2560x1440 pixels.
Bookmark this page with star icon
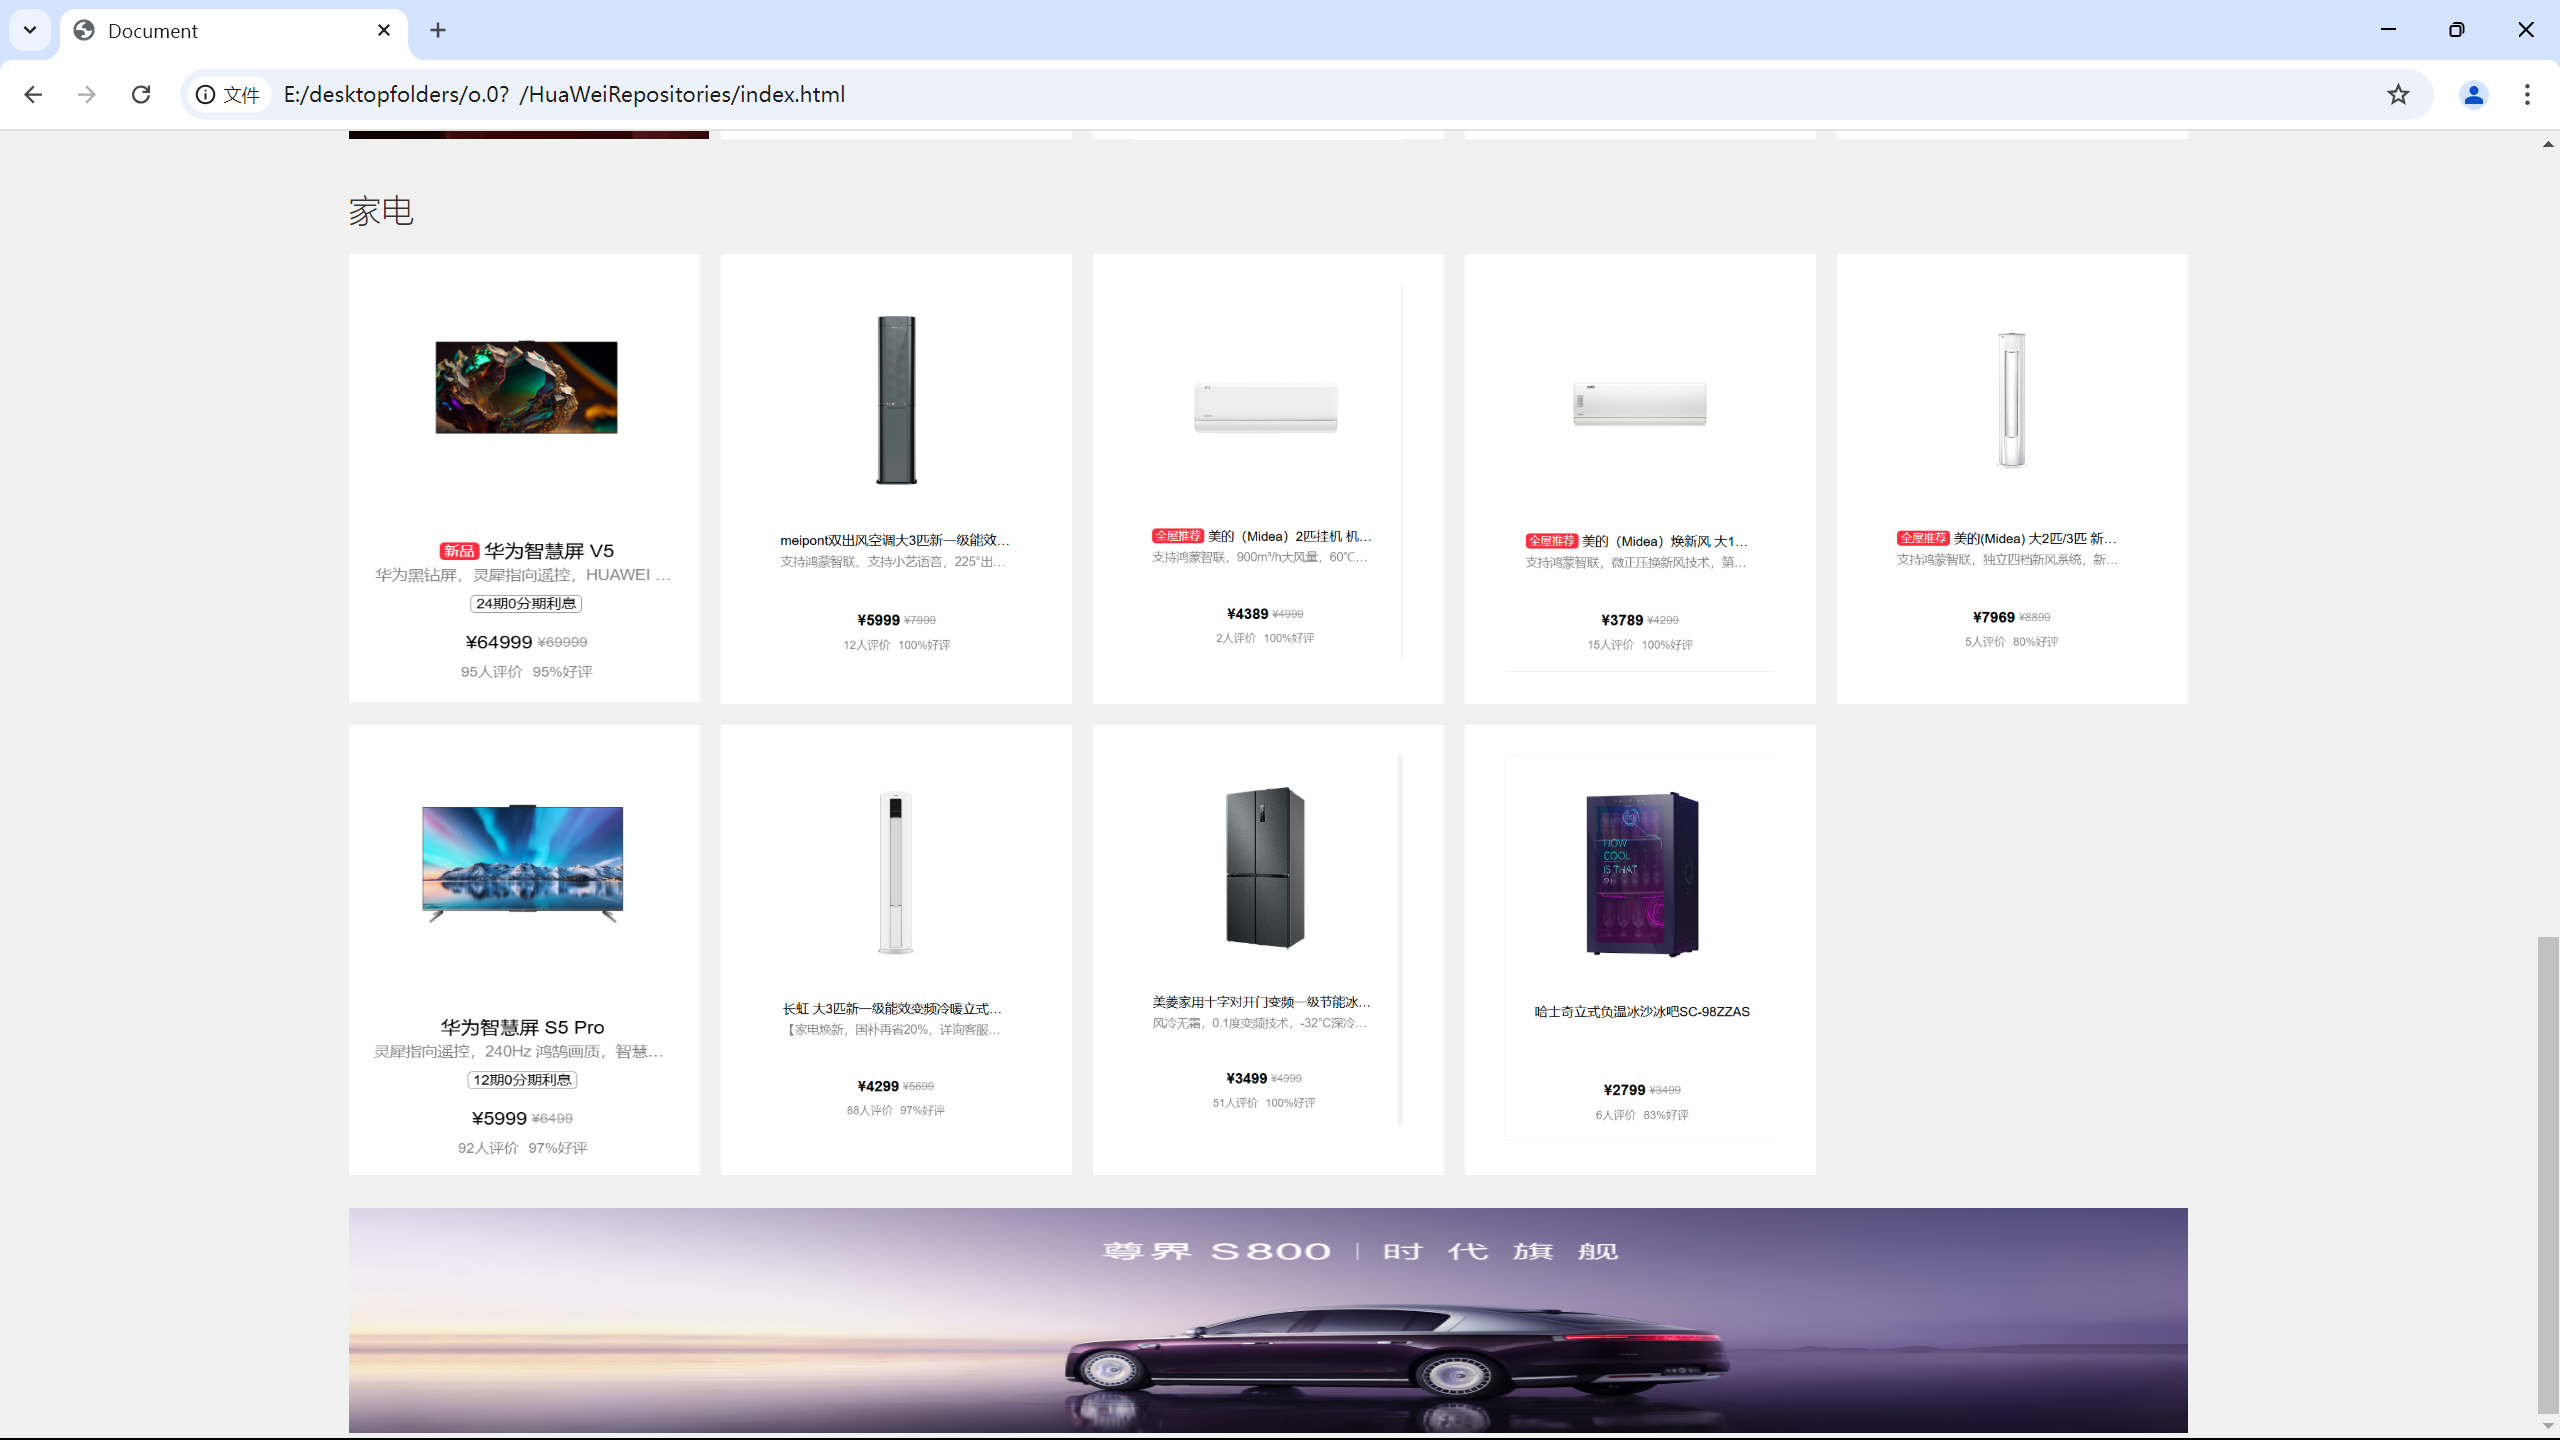click(2398, 94)
